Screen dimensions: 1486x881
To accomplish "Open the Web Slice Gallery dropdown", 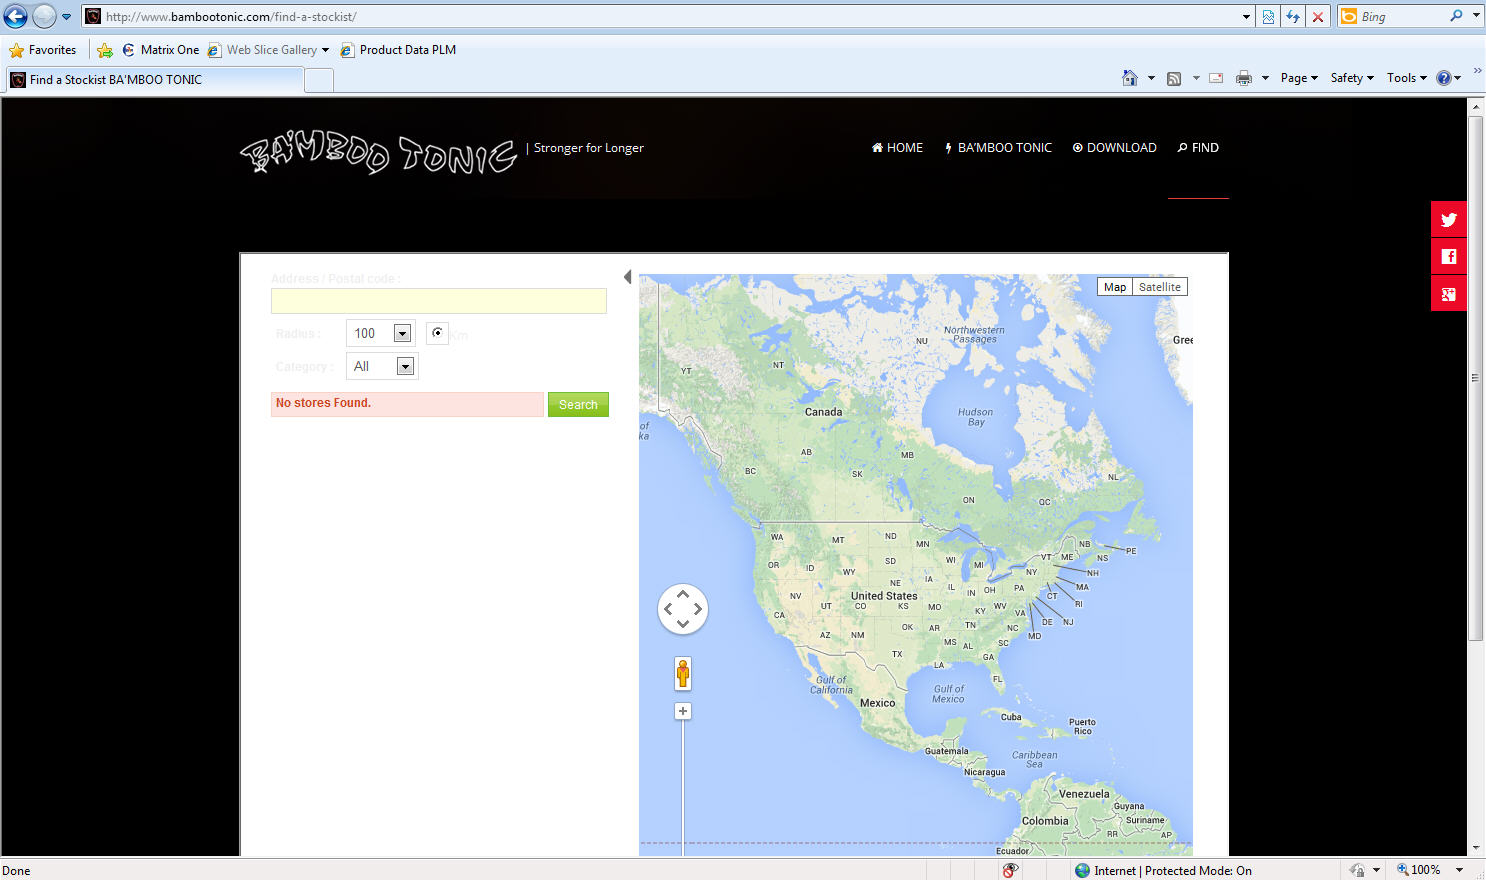I will (x=269, y=50).
